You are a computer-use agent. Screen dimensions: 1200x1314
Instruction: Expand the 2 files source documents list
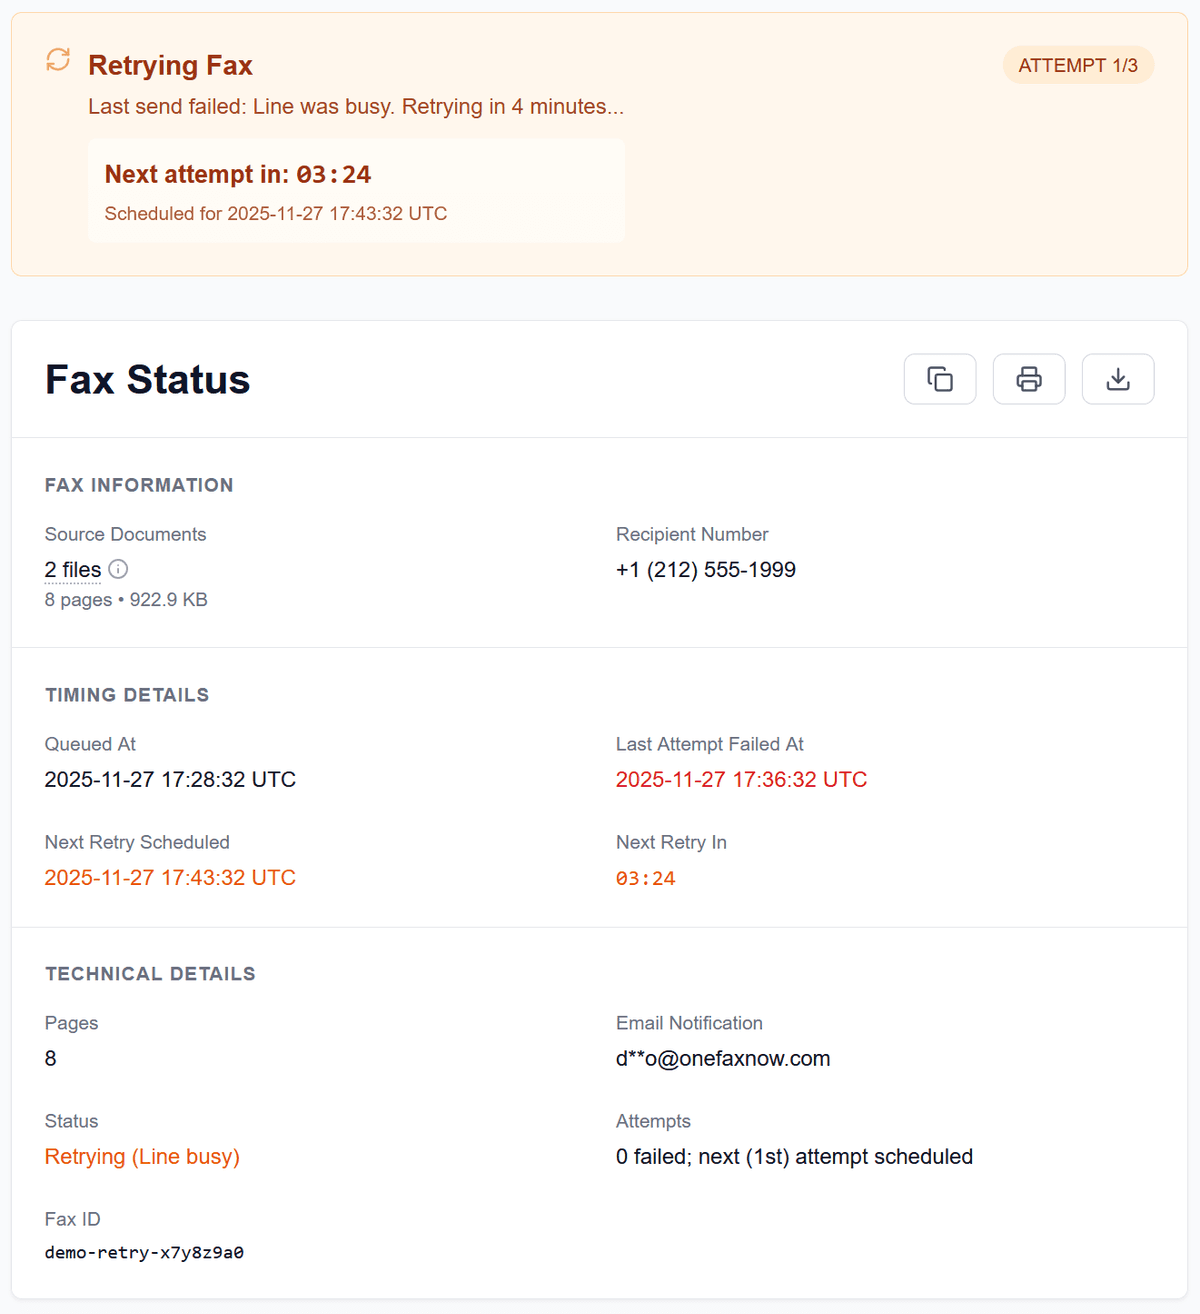pos(71,569)
